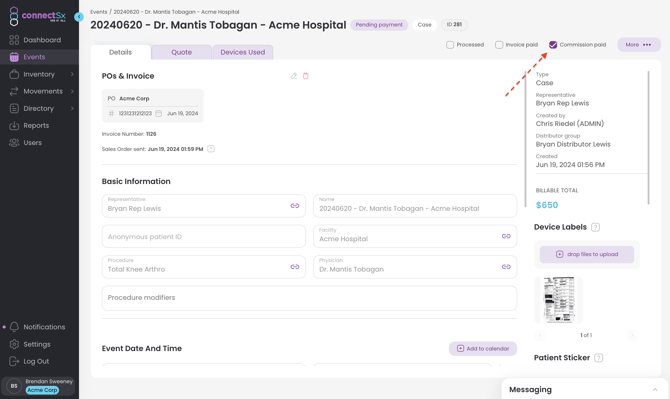Screen dimensions: 670x399
Task: Click drop files to upload button
Action: 587,254
